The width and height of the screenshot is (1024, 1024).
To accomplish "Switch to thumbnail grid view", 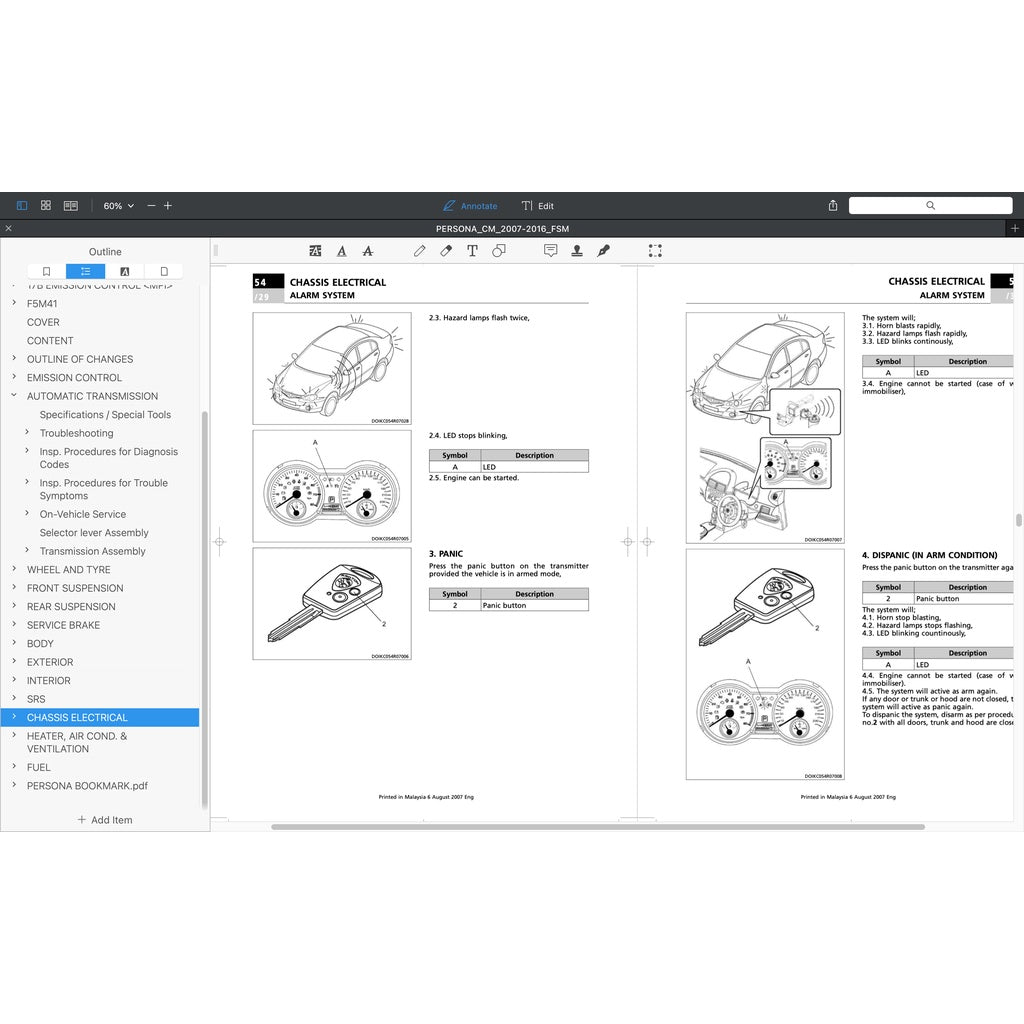I will click(46, 206).
